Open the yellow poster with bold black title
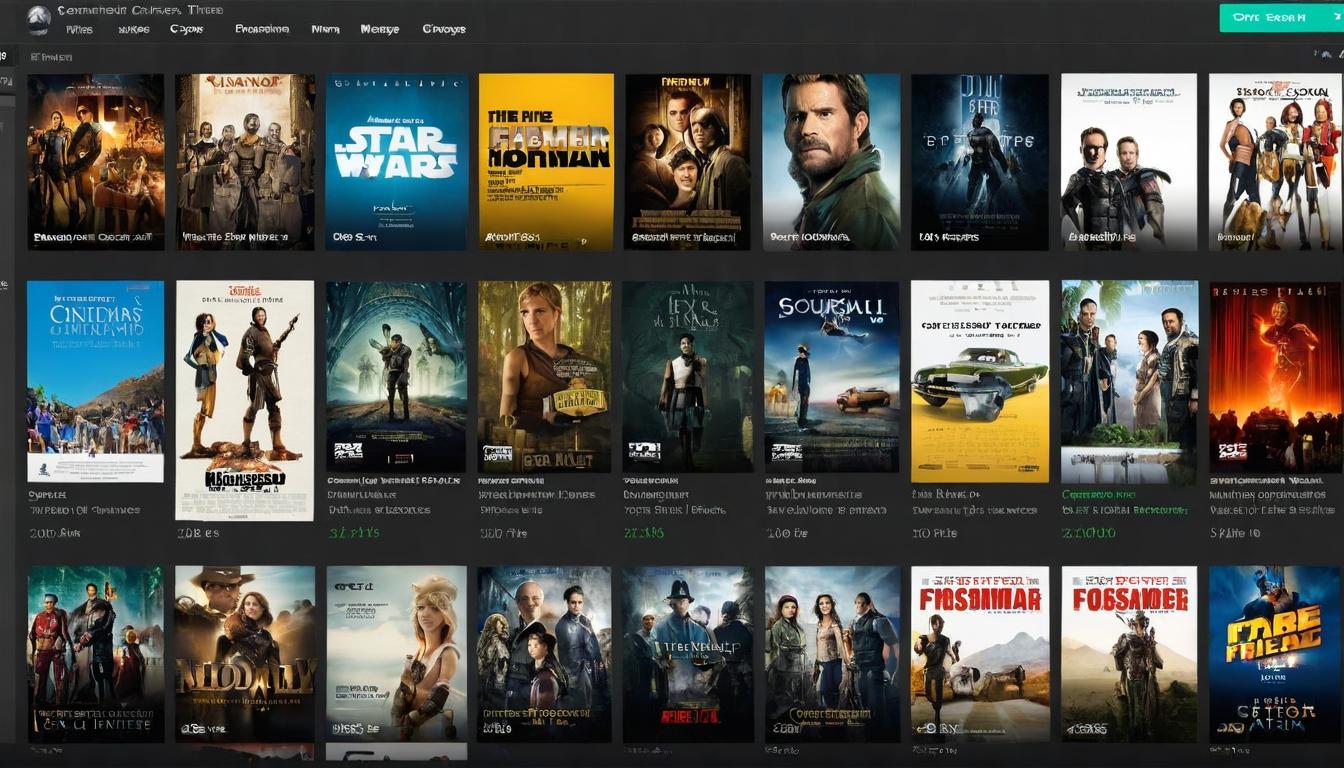This screenshot has height=768, width=1344. coord(546,161)
